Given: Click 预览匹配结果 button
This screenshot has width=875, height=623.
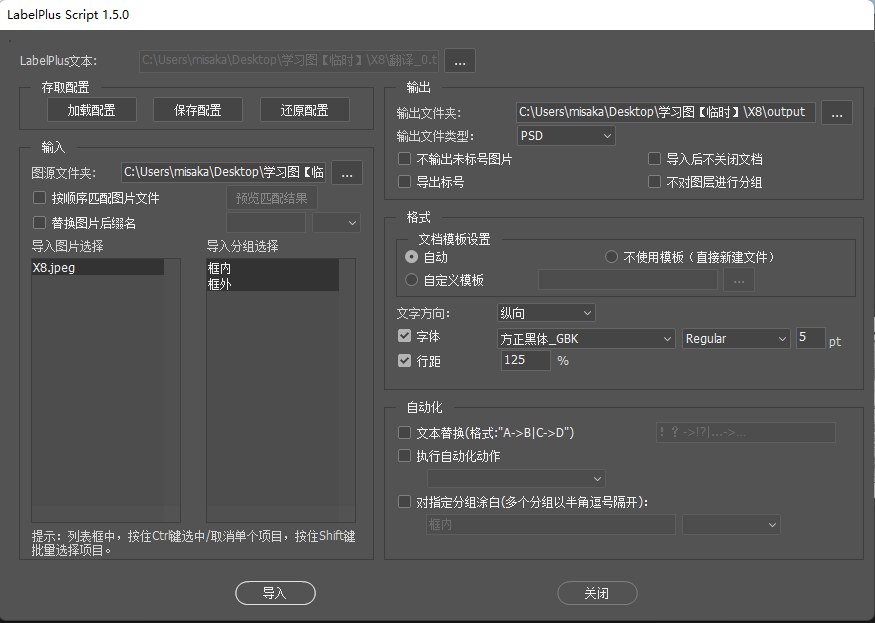Looking at the screenshot, I should click(272, 198).
